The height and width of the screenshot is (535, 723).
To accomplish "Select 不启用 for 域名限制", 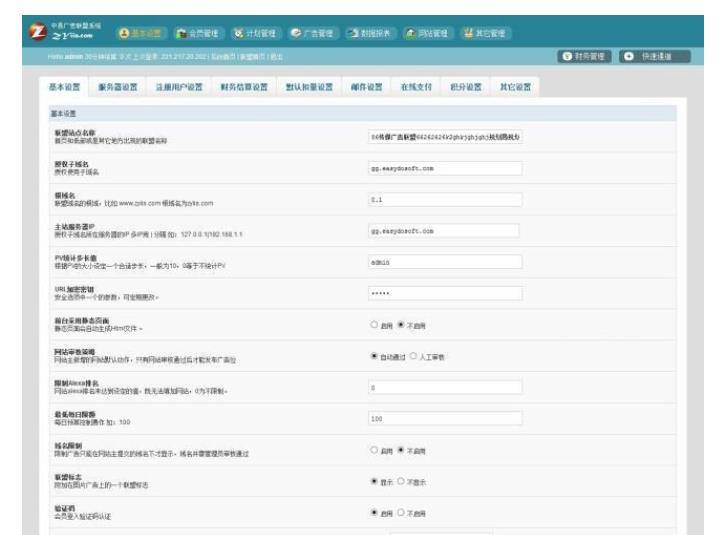I will [401, 450].
